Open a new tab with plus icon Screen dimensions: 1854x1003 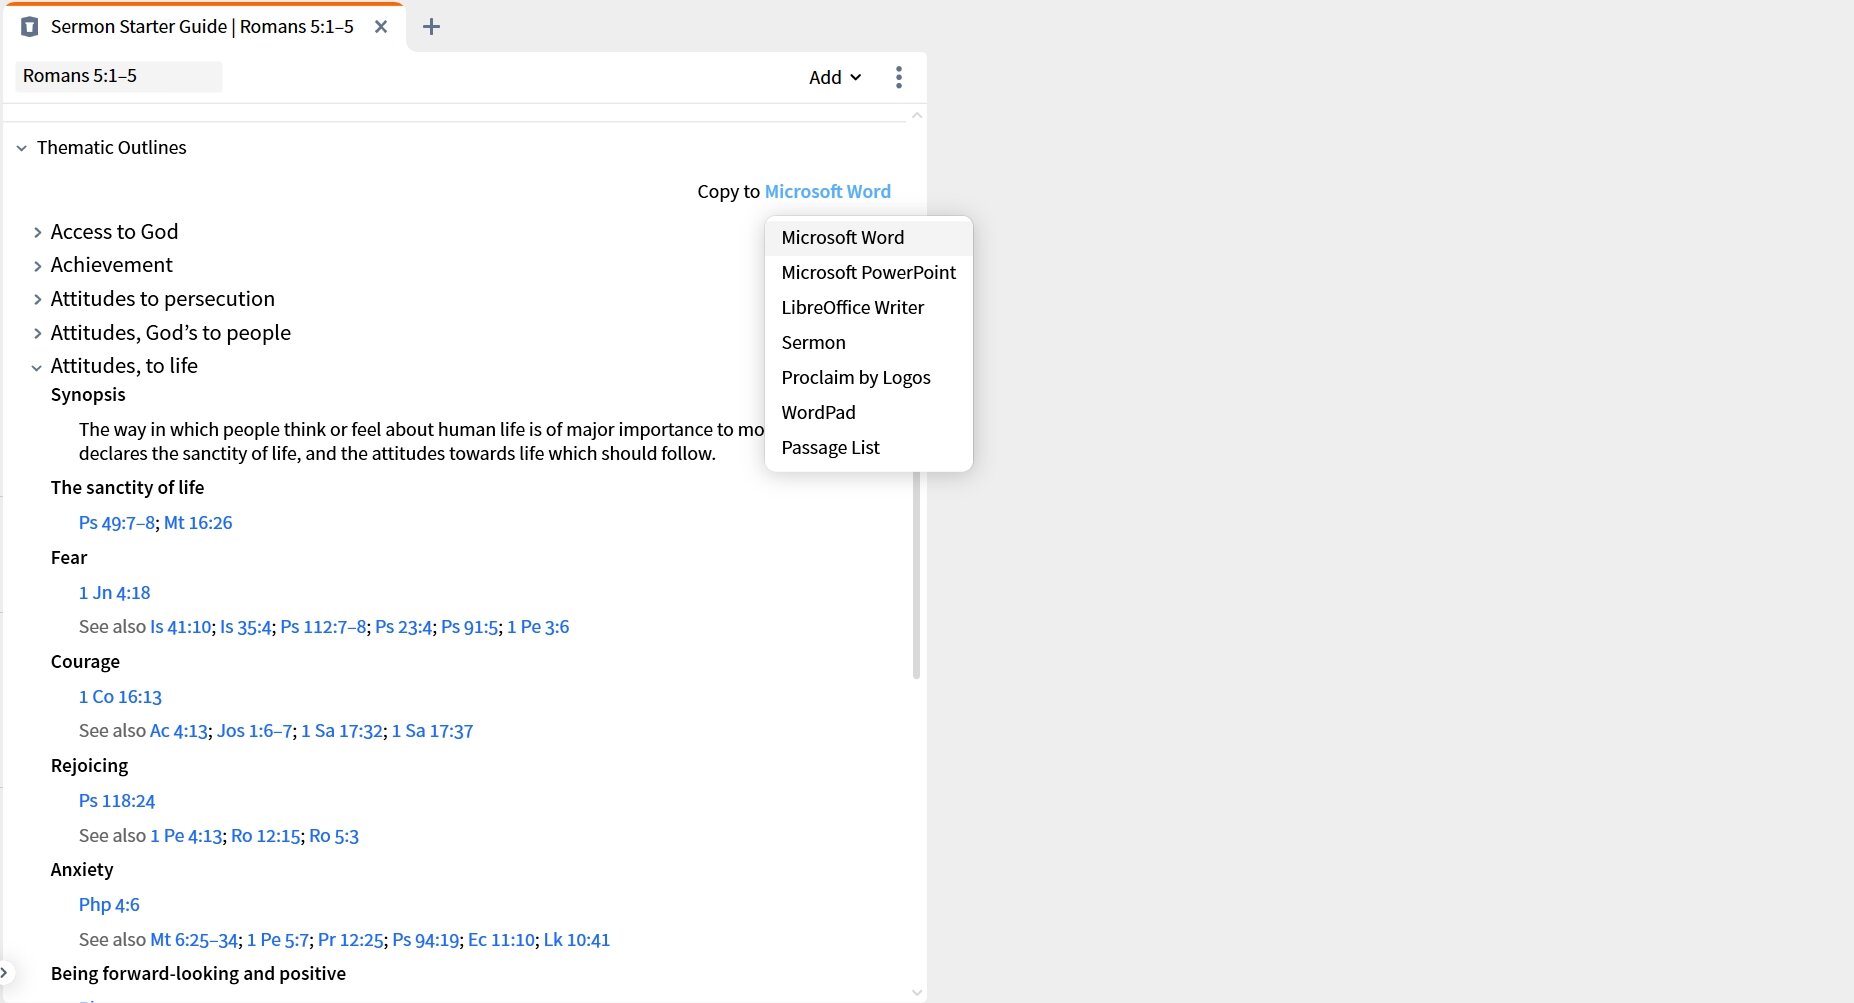[x=431, y=27]
